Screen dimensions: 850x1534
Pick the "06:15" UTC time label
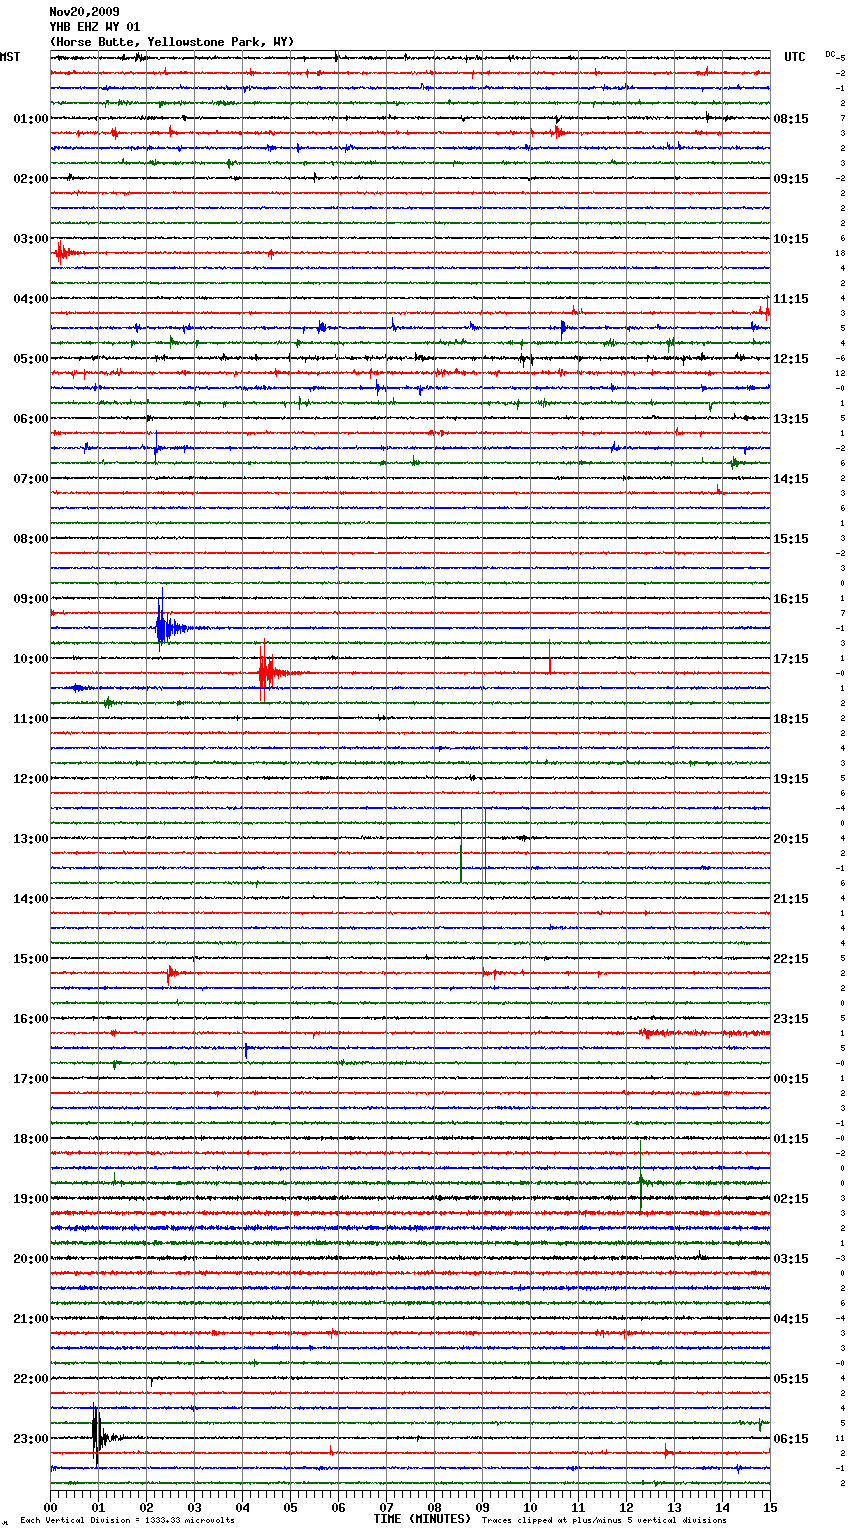click(791, 1439)
